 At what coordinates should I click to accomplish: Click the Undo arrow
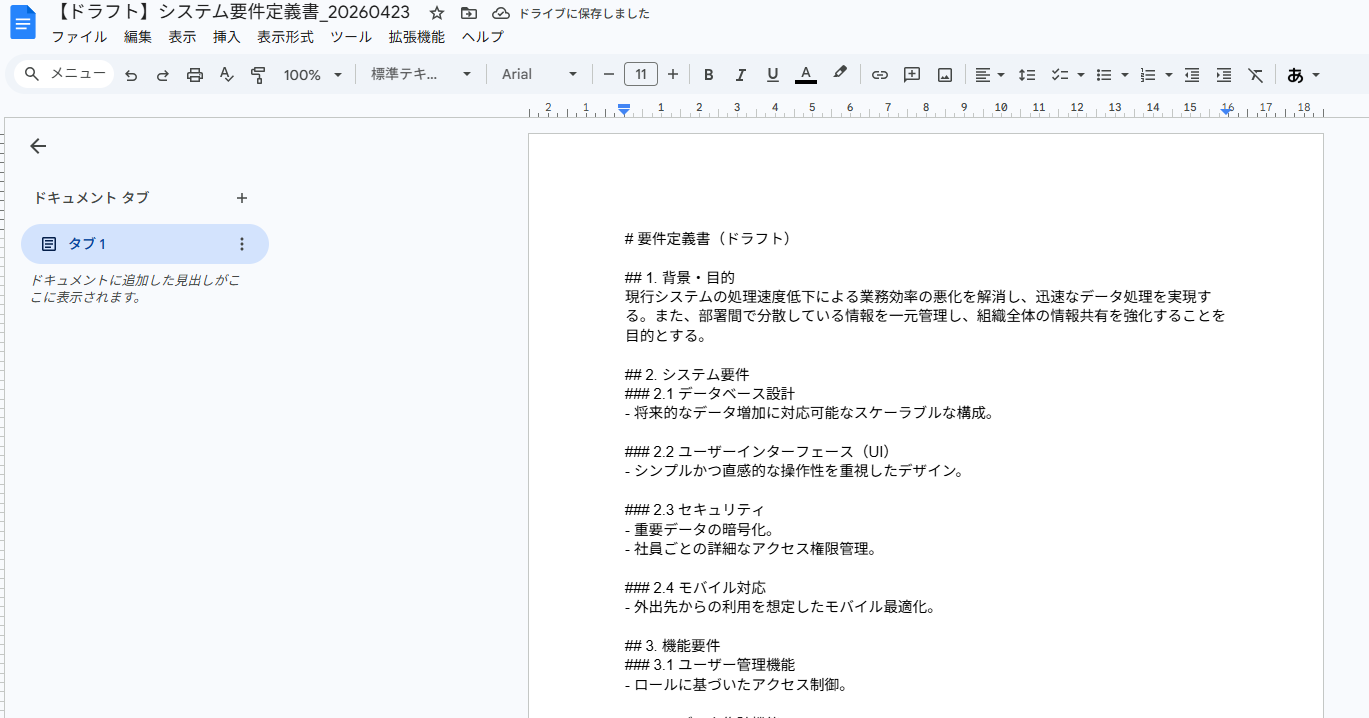pyautogui.click(x=131, y=75)
